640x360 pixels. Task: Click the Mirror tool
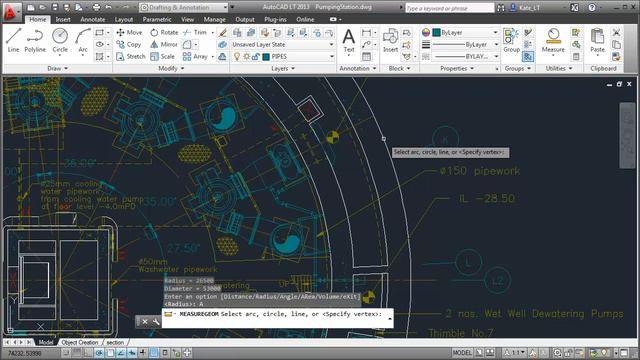164,44
